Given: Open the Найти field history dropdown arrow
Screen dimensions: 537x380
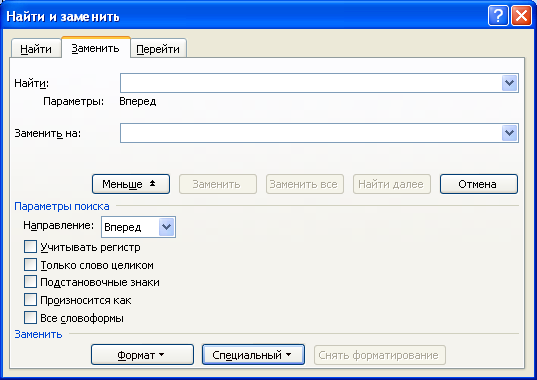Looking at the screenshot, I should 509,83.
